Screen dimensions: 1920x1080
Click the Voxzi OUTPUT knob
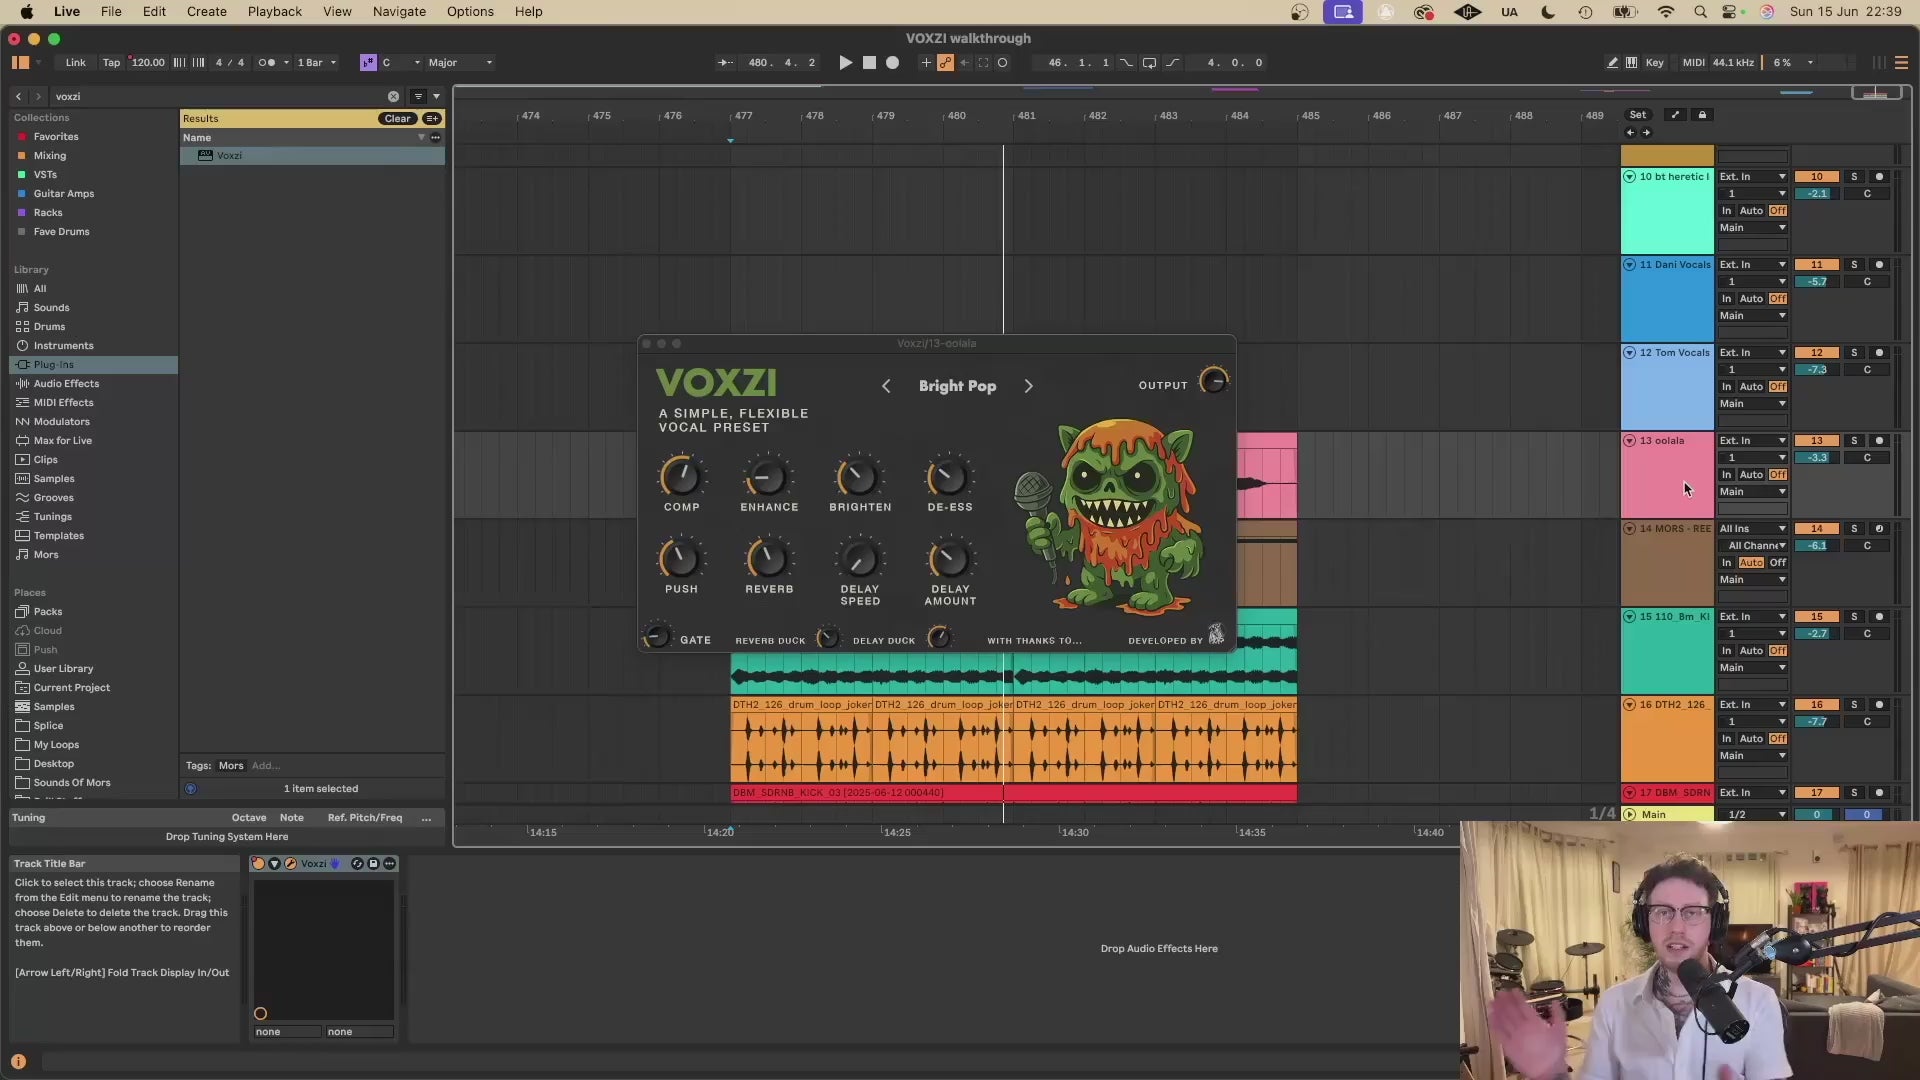coord(1213,381)
